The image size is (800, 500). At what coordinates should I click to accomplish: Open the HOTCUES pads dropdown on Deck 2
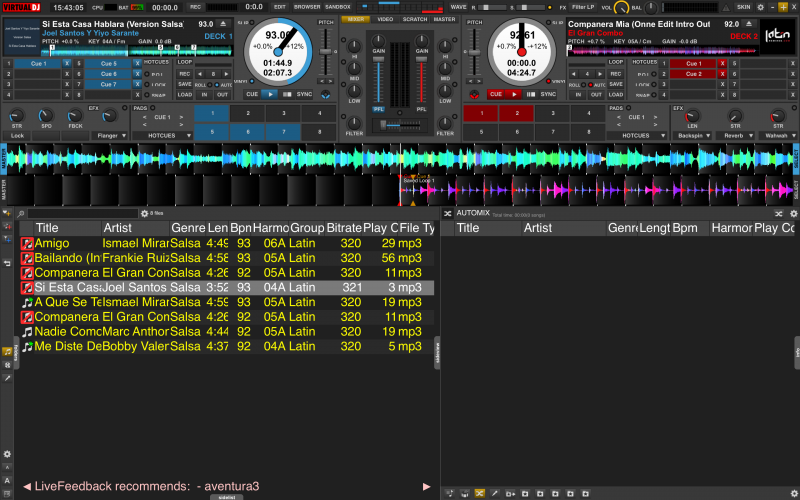tap(636, 136)
